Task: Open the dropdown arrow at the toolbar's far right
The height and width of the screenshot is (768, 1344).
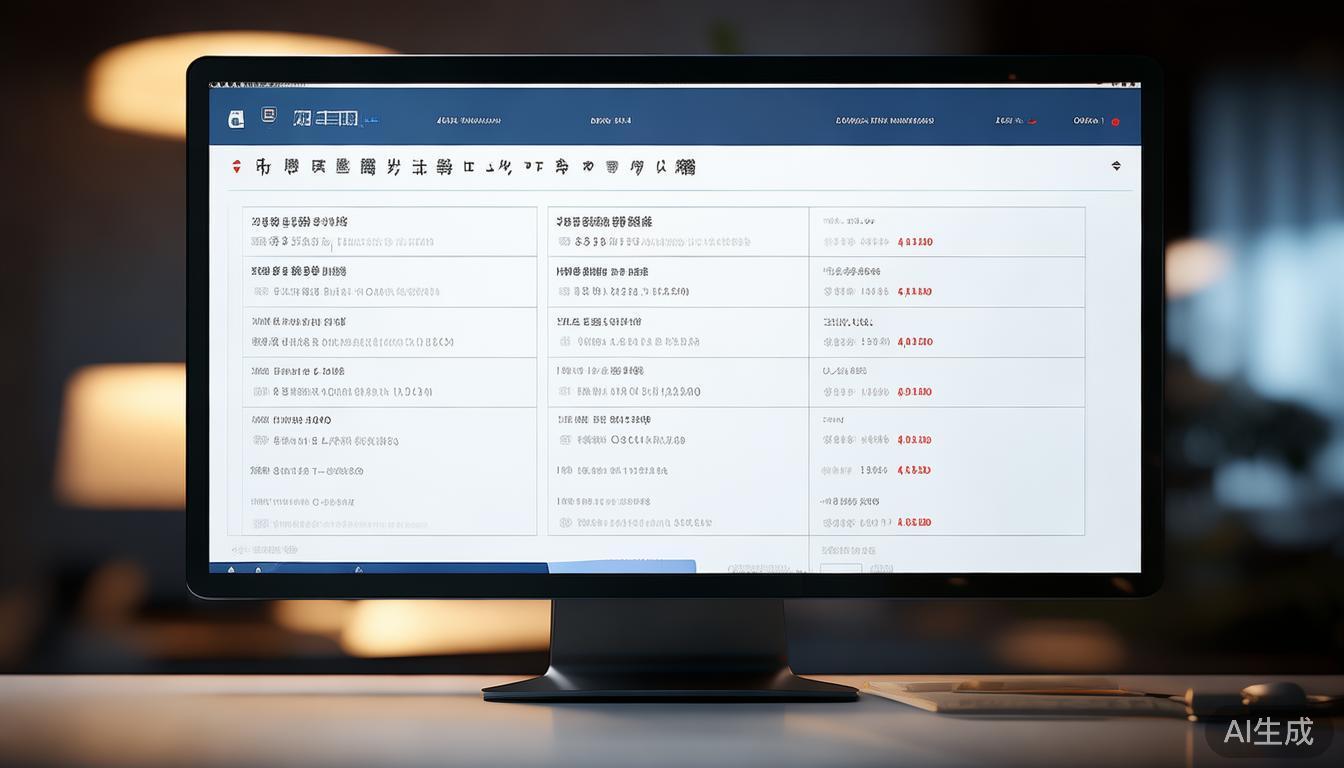Action: pyautogui.click(x=1117, y=165)
